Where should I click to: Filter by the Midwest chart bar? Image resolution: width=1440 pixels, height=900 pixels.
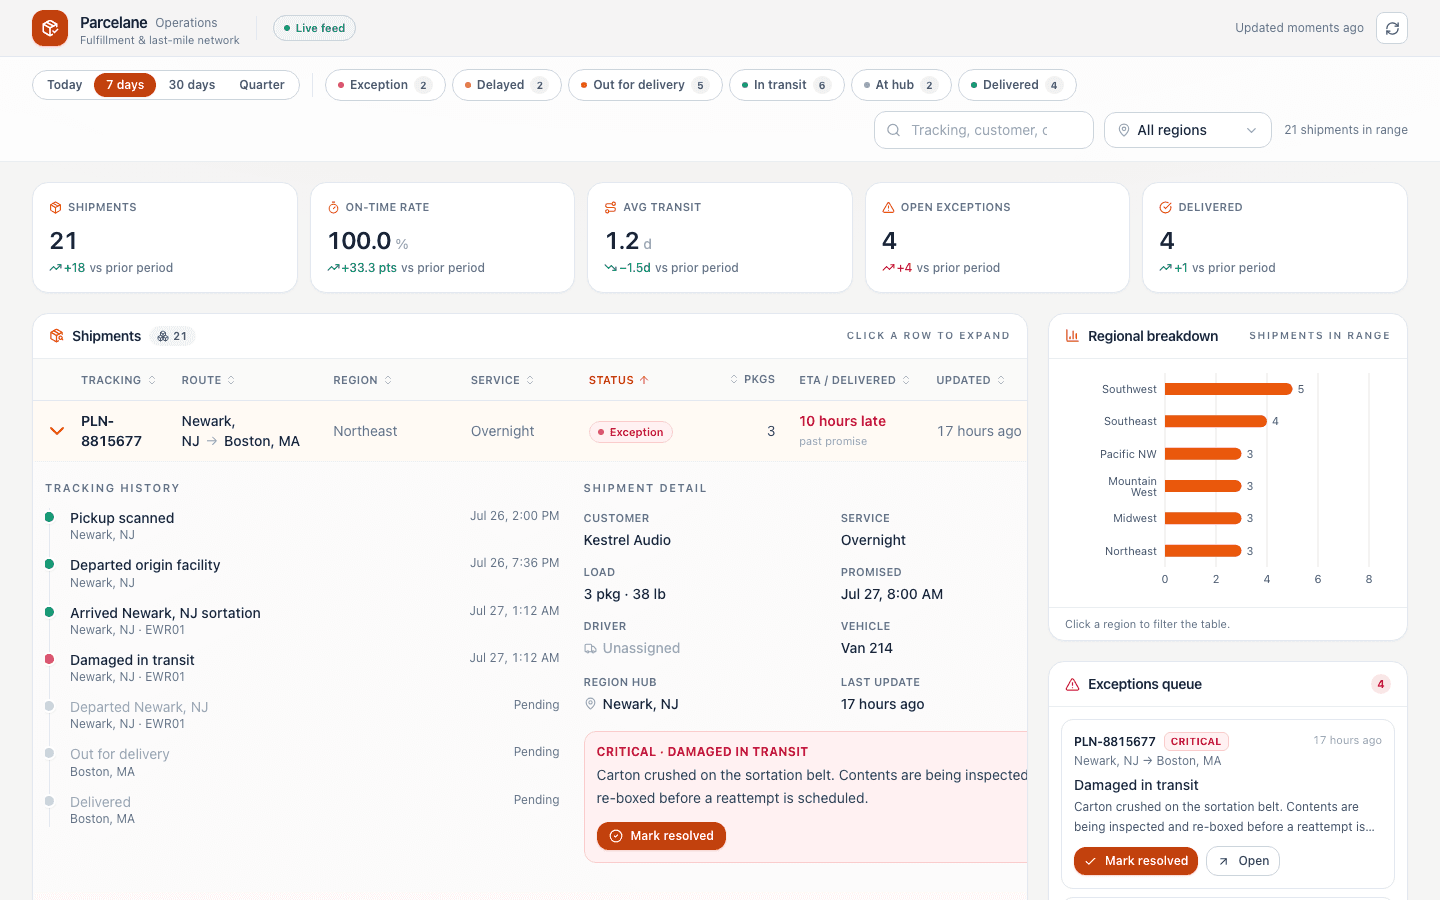(x=1203, y=518)
